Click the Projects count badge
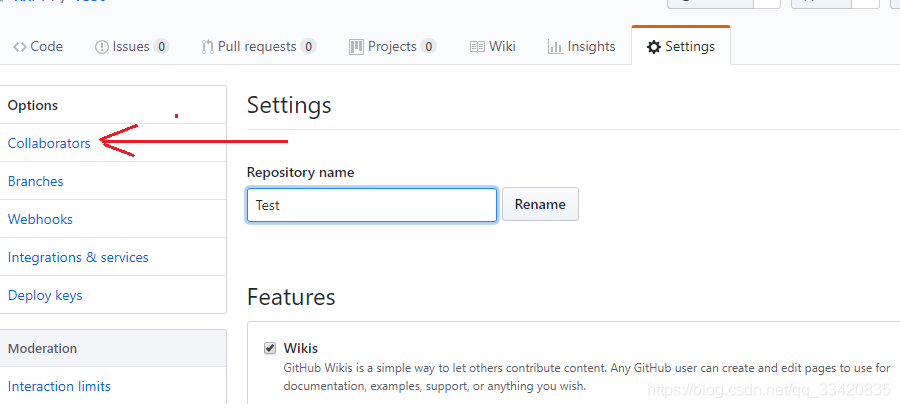Viewport: 900px width, 408px height. 428,46
